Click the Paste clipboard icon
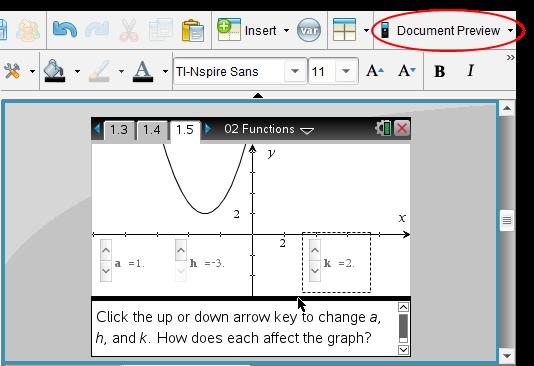This screenshot has width=534, height=366. point(193,31)
